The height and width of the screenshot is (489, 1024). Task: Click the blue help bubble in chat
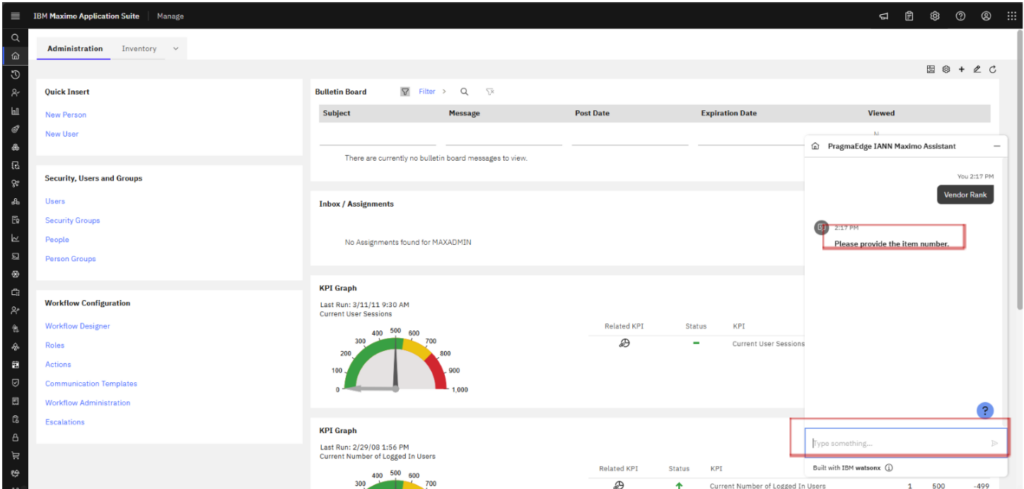click(985, 410)
